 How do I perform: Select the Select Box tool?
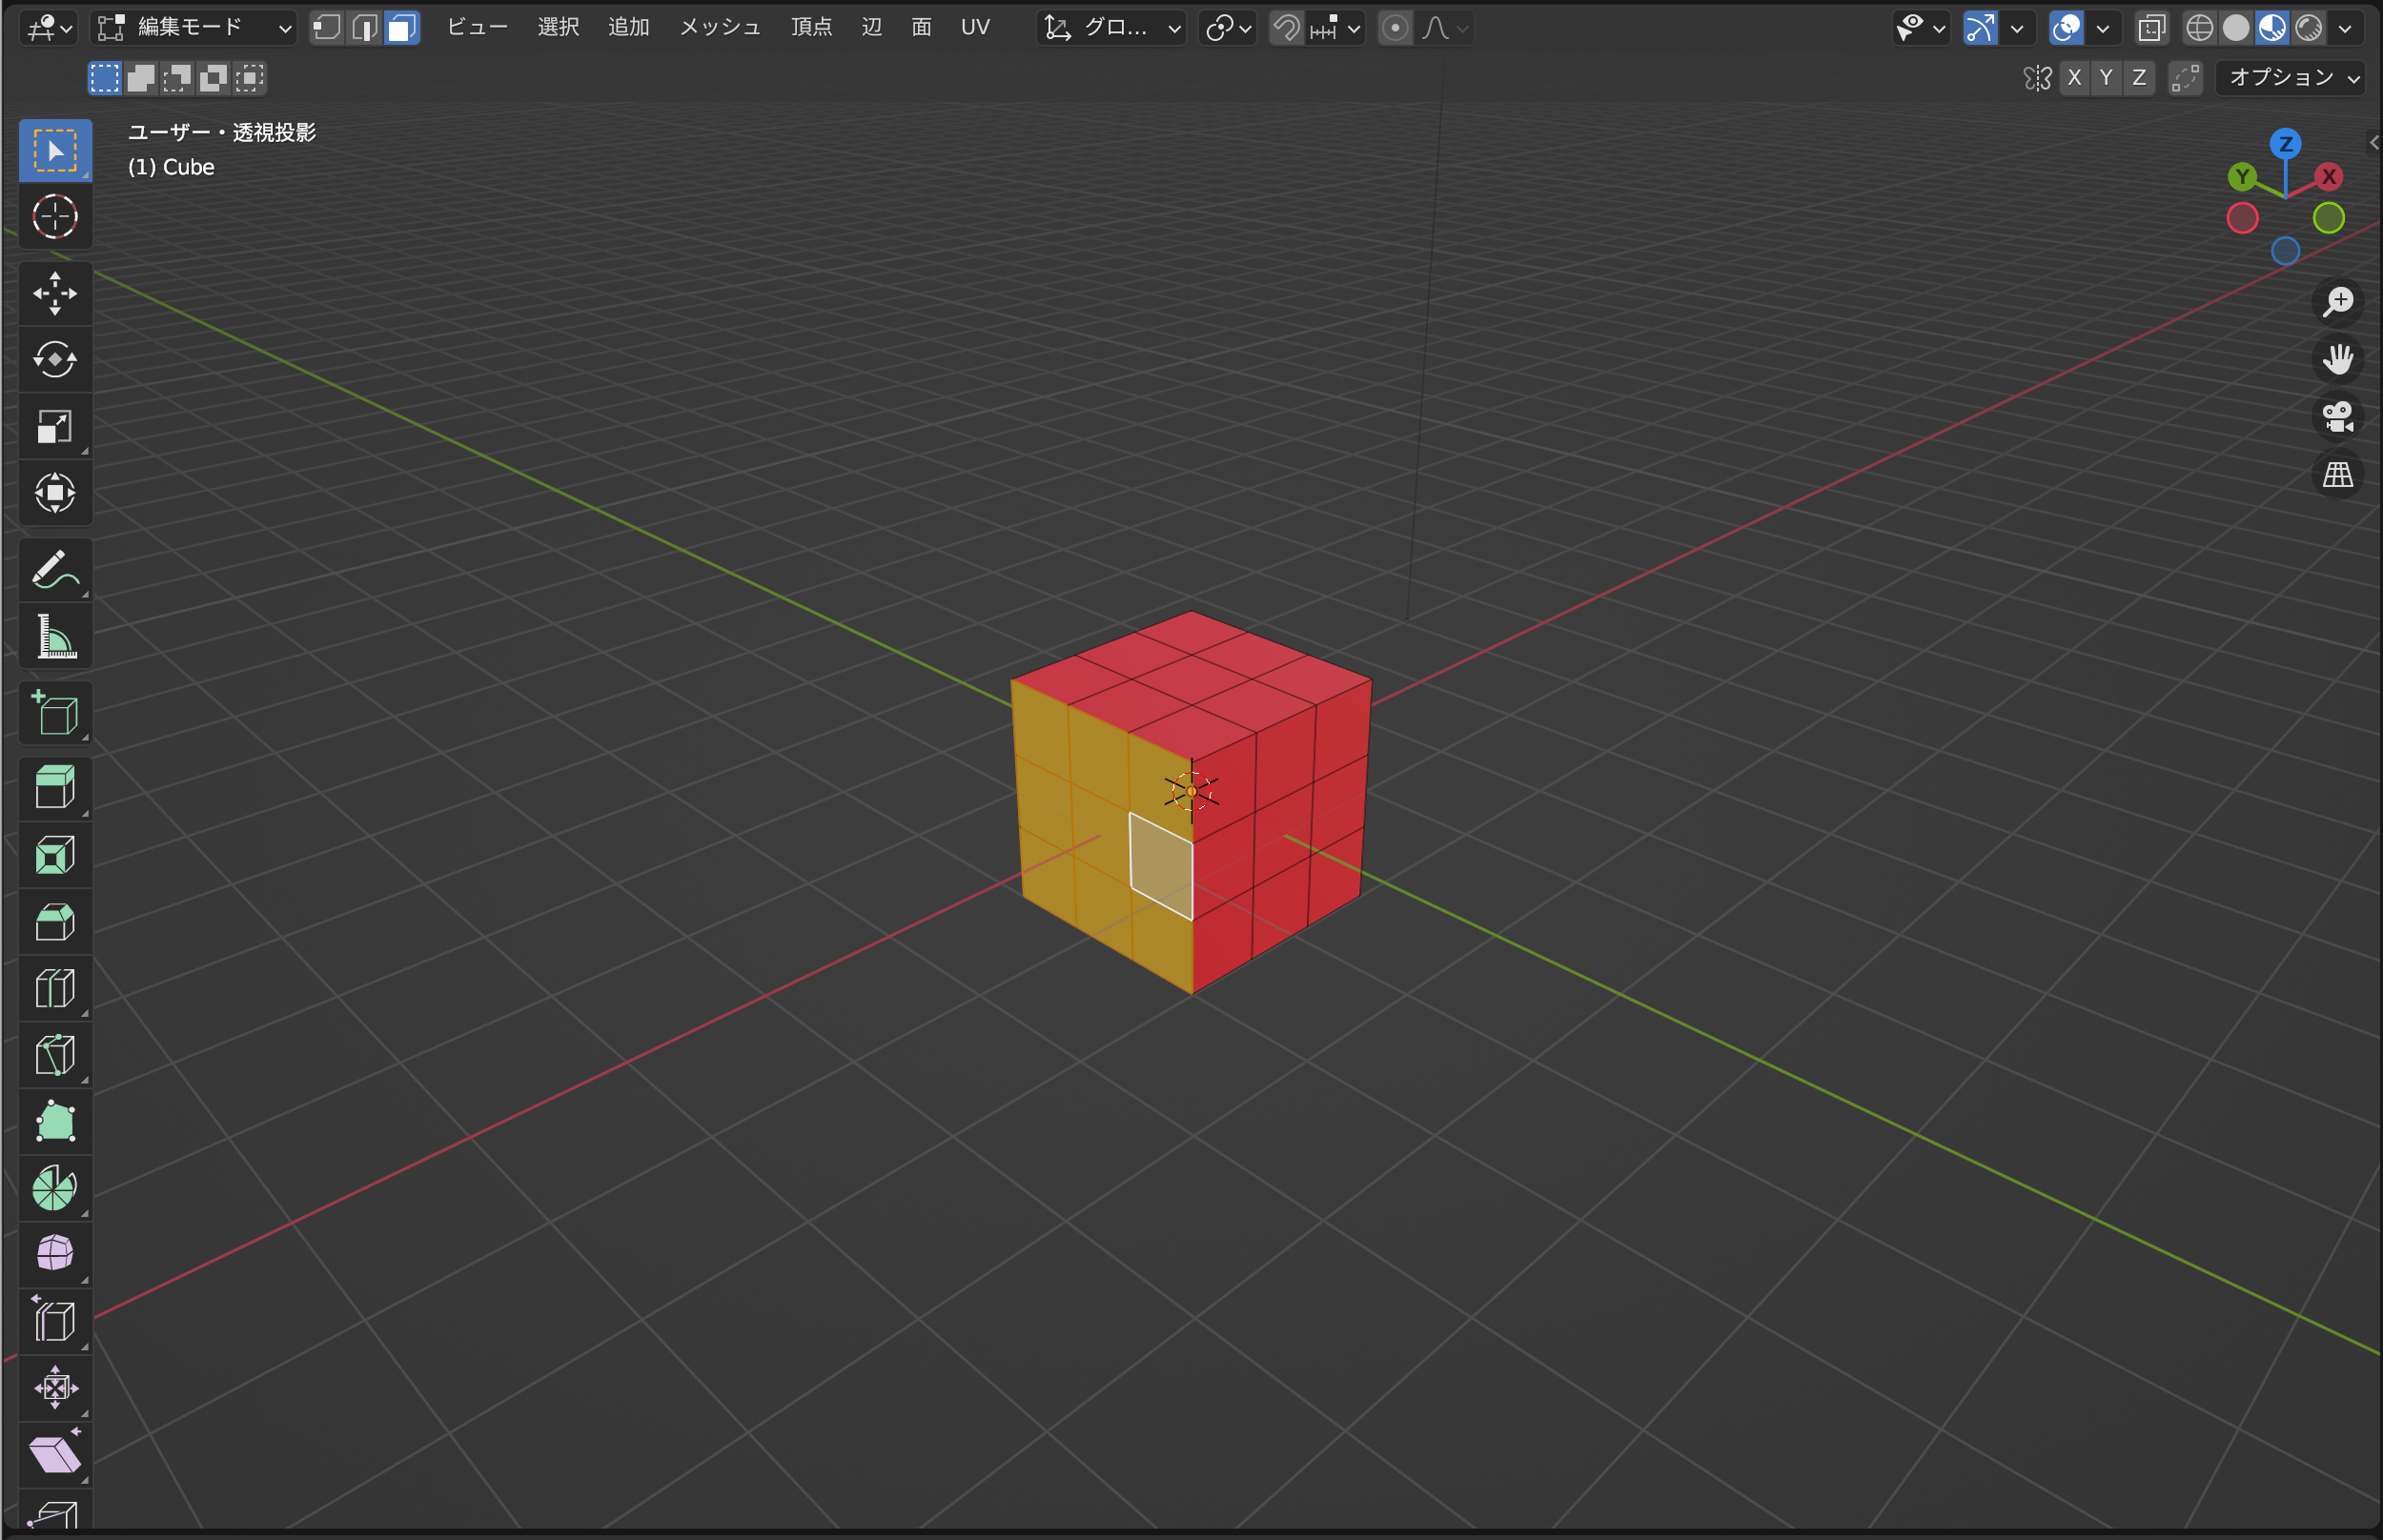click(x=55, y=151)
